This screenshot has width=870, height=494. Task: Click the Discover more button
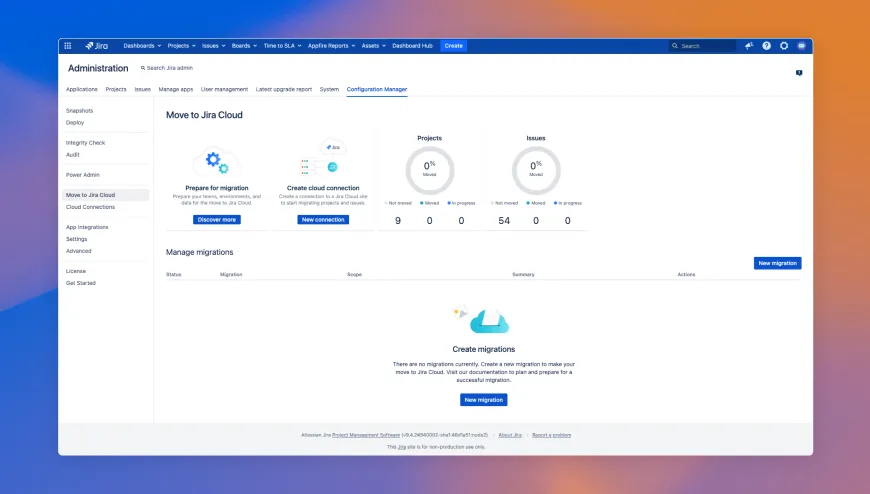(217, 219)
